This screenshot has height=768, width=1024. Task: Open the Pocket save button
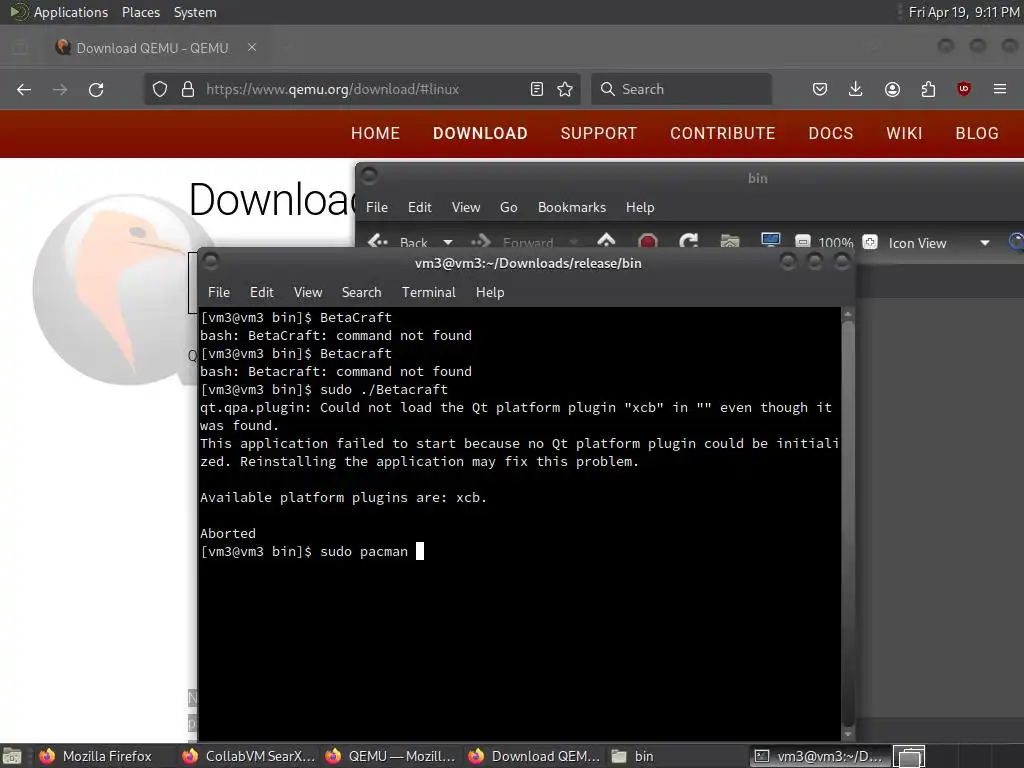click(820, 89)
